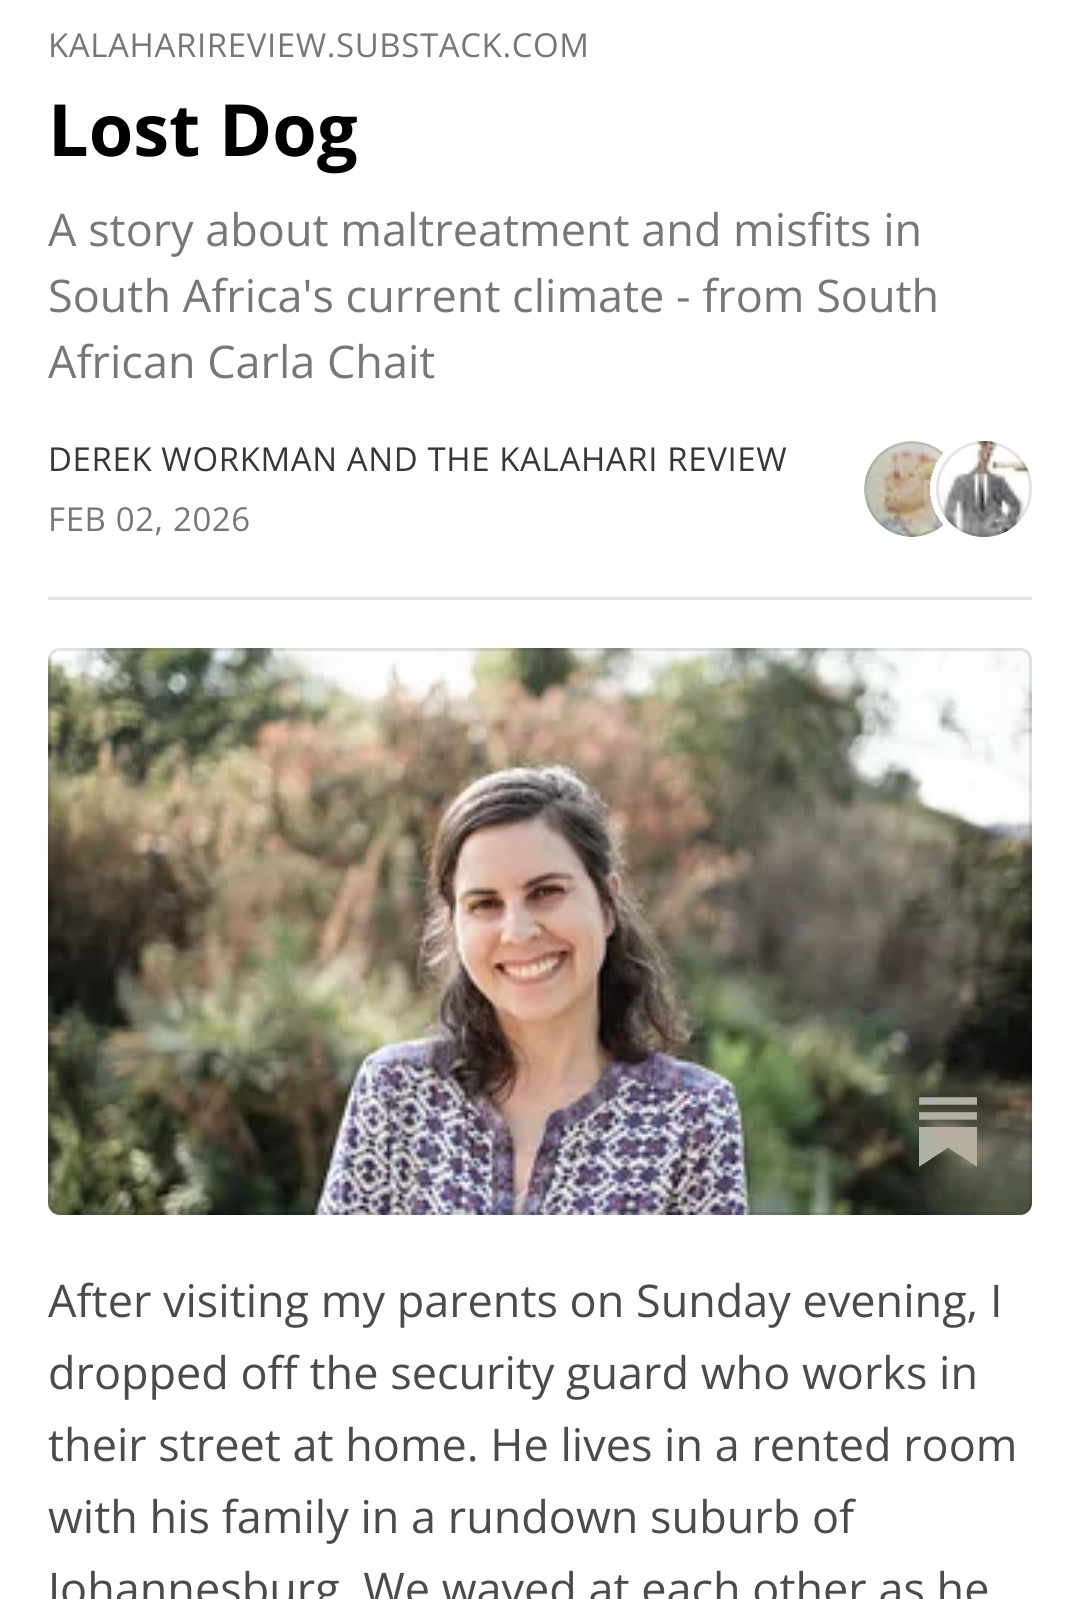The height and width of the screenshot is (1599, 1080).
Task: Click the Feb 02, 2026 publication date
Action: coord(149,520)
